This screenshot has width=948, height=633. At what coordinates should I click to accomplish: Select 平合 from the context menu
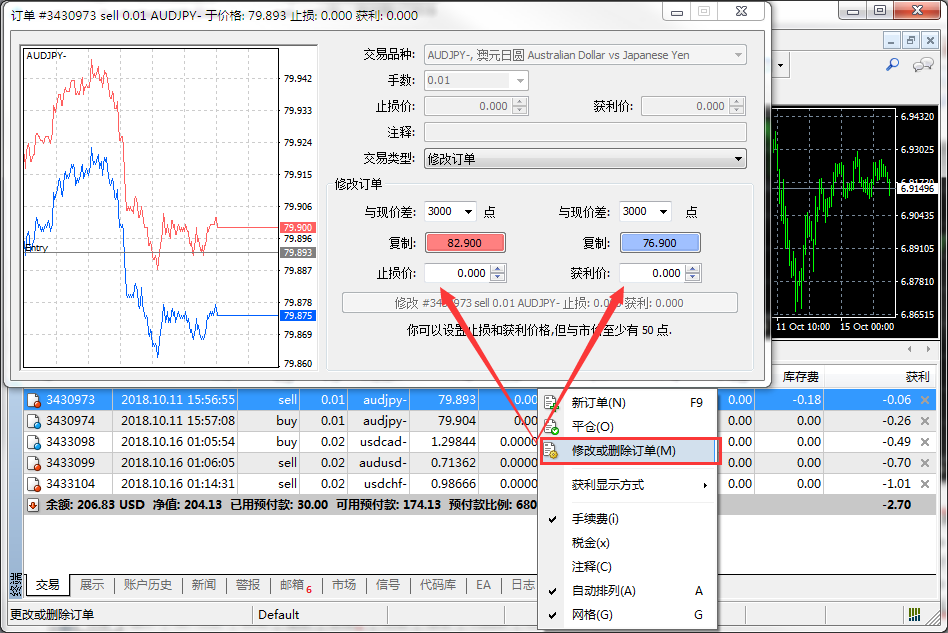(x=592, y=427)
